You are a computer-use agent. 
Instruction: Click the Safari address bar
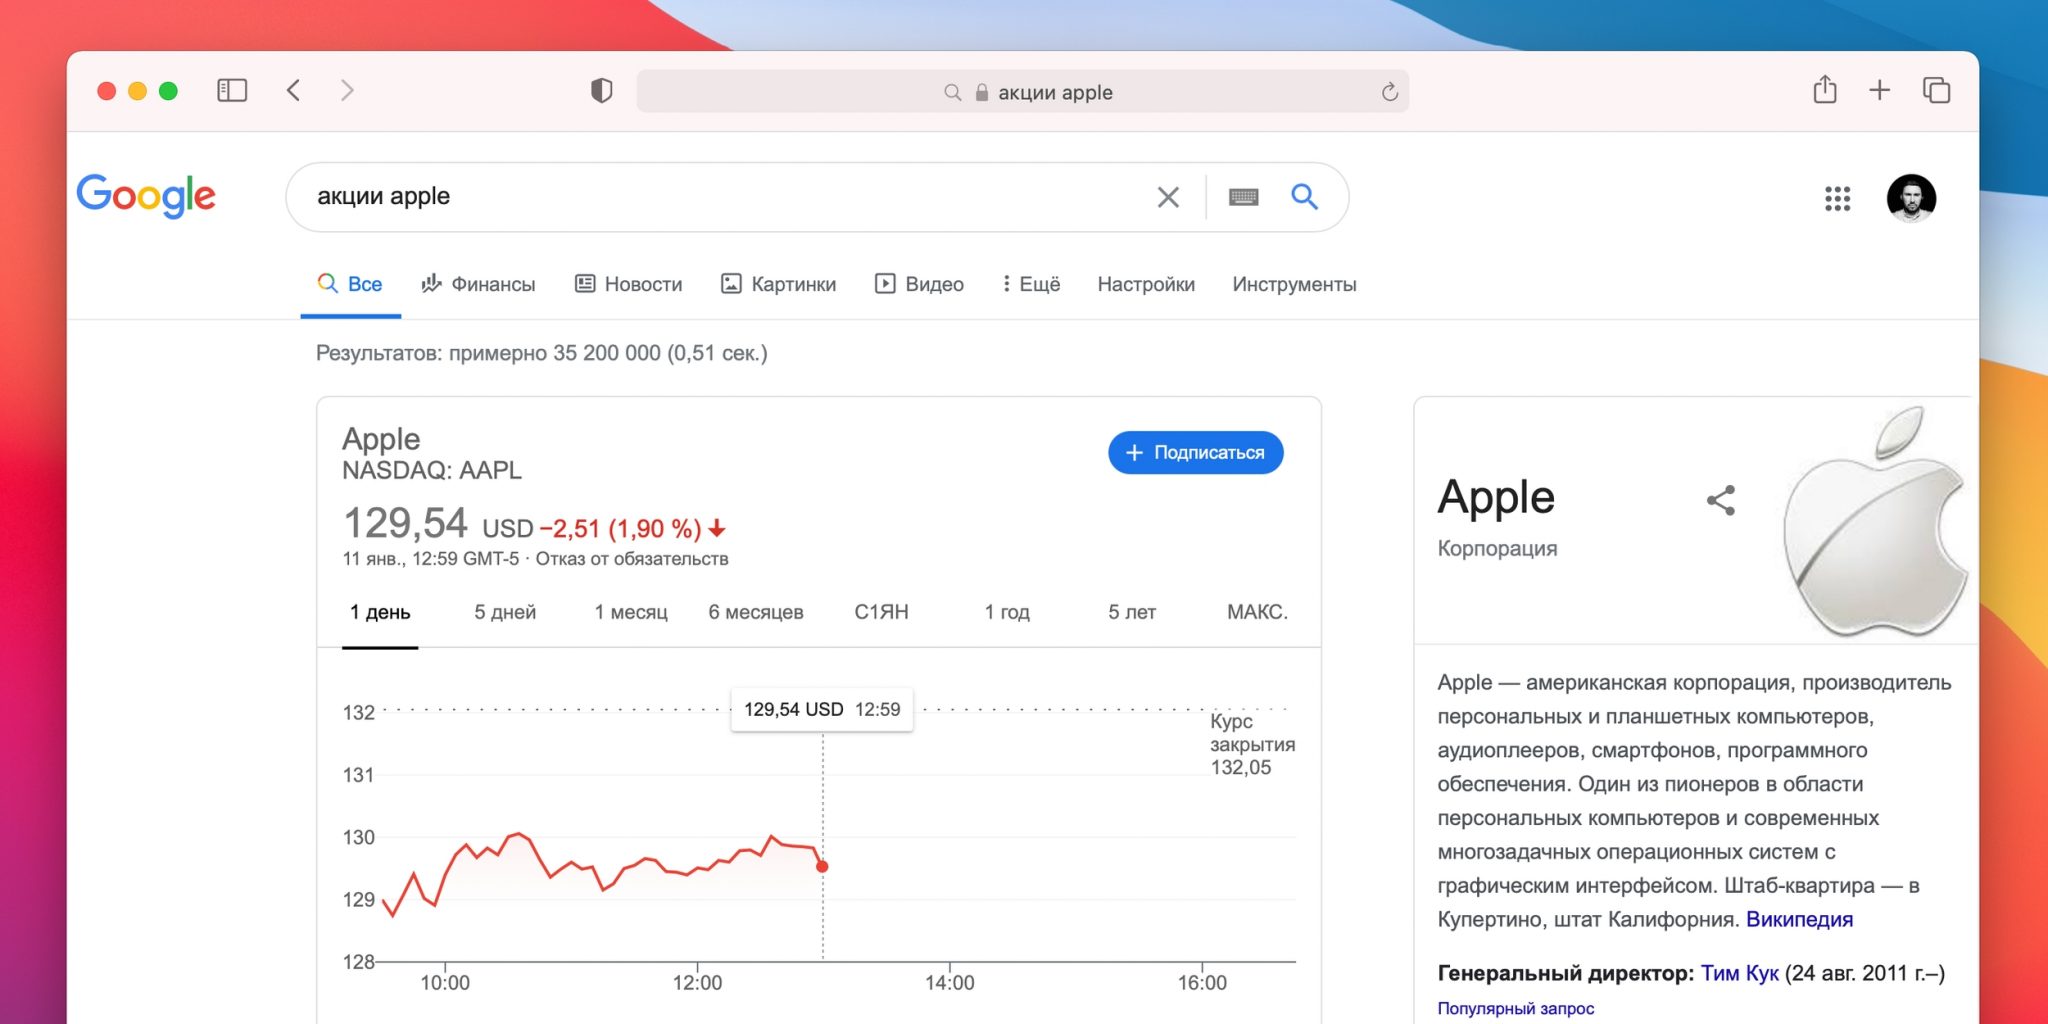1022,92
